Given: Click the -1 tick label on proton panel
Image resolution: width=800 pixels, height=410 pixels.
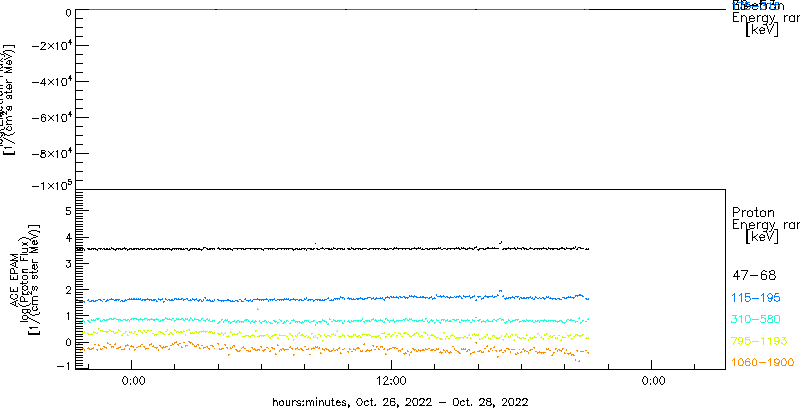Looking at the screenshot, I should pyautogui.click(x=64, y=364).
